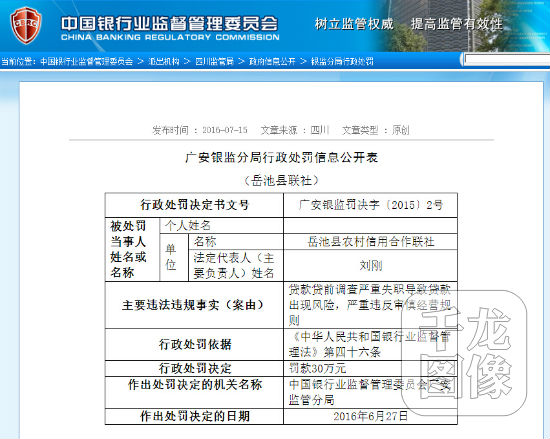
Task: Click the 行政处罚决定 label cell
Action: (x=194, y=368)
